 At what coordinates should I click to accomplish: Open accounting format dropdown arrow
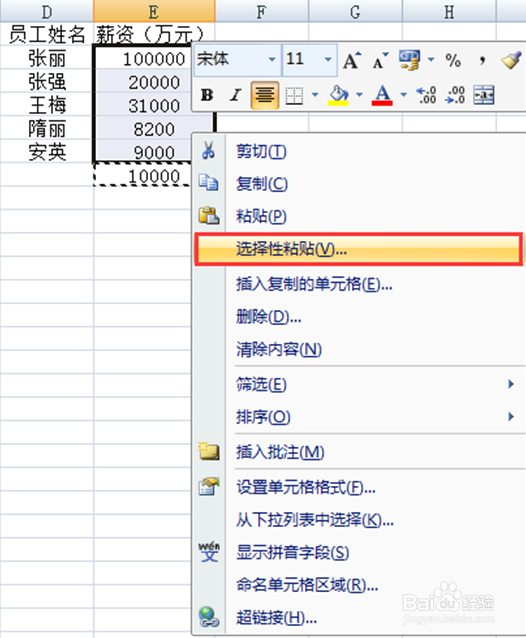coord(431,60)
